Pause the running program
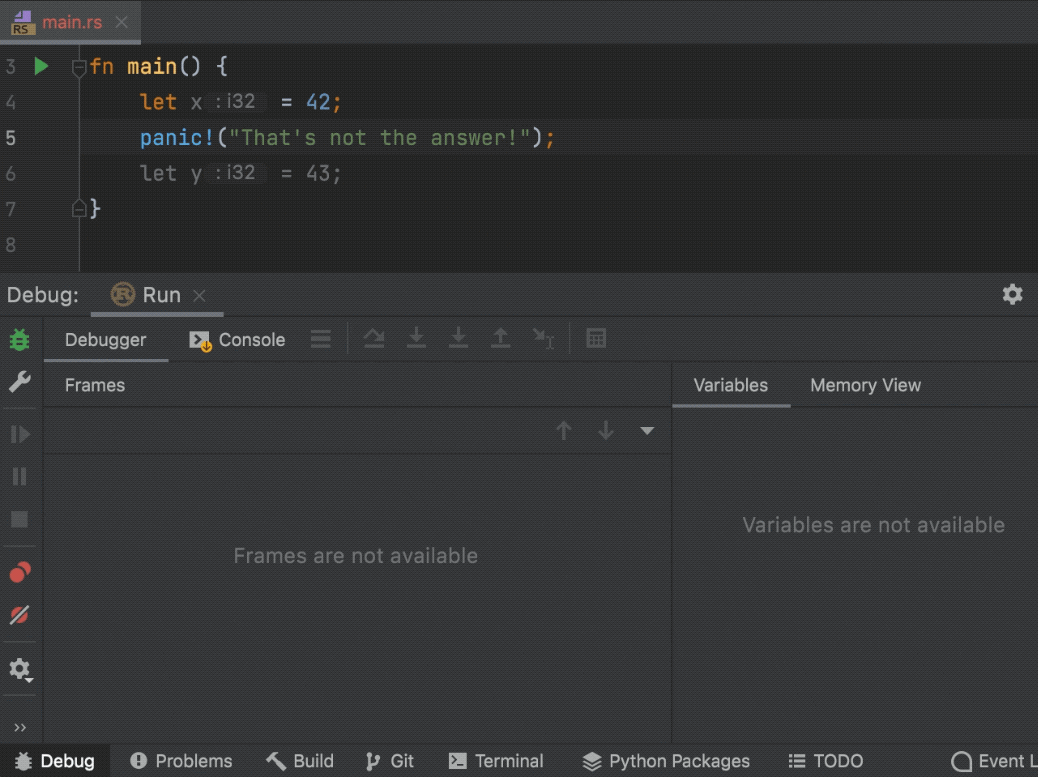 click(x=20, y=476)
